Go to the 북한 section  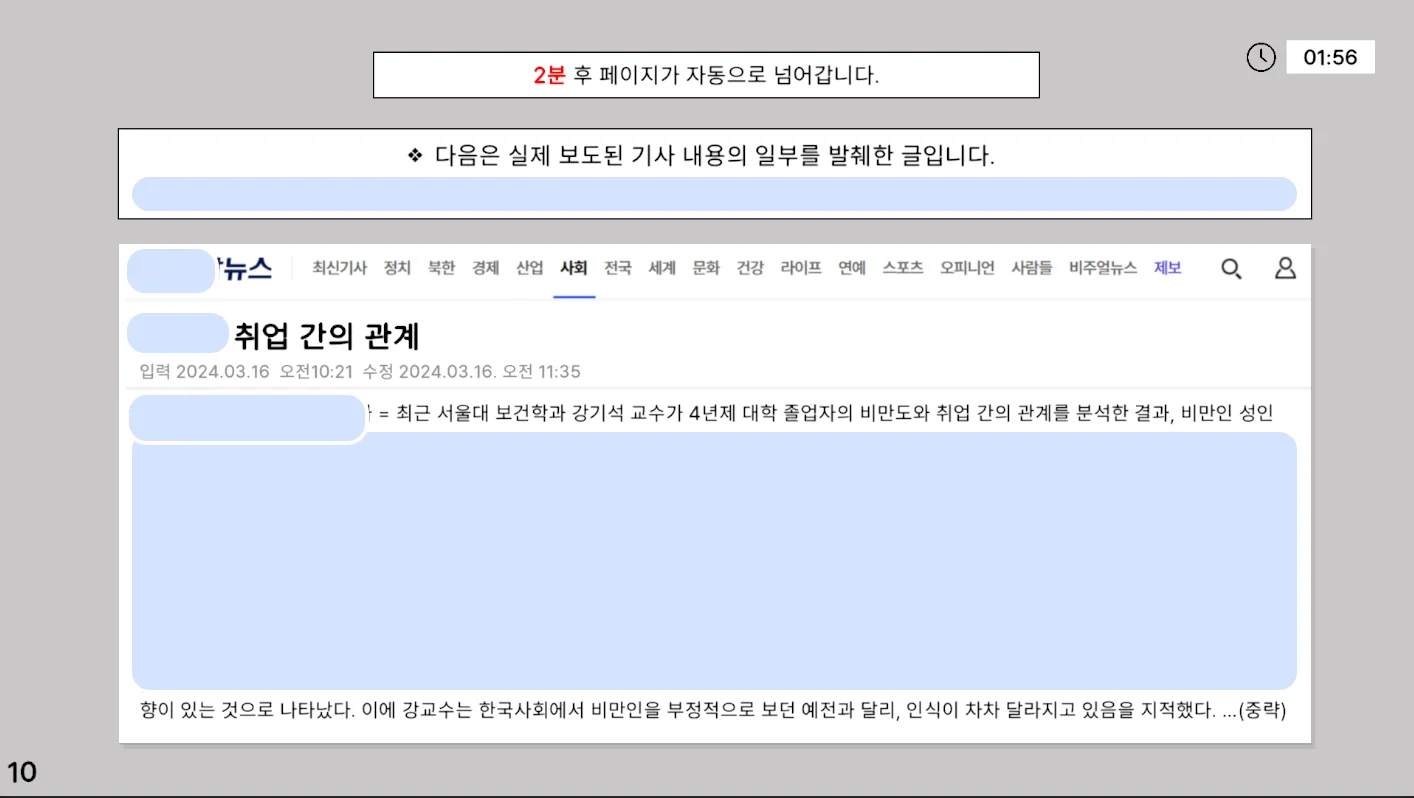point(441,268)
